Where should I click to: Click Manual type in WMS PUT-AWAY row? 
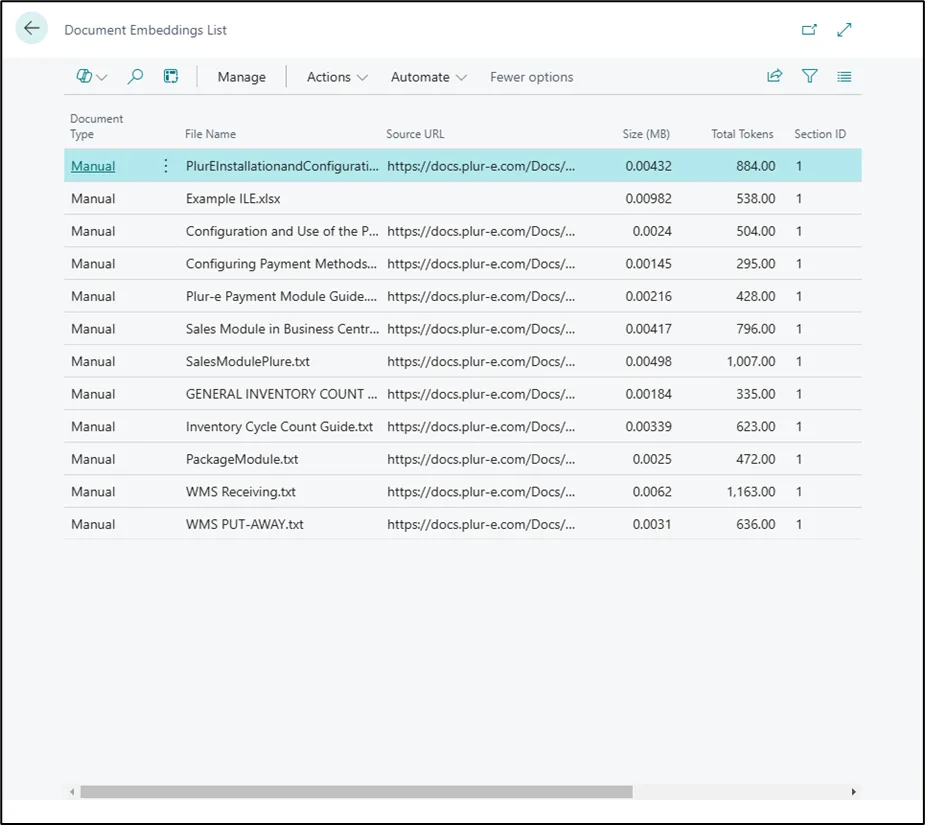pos(93,524)
